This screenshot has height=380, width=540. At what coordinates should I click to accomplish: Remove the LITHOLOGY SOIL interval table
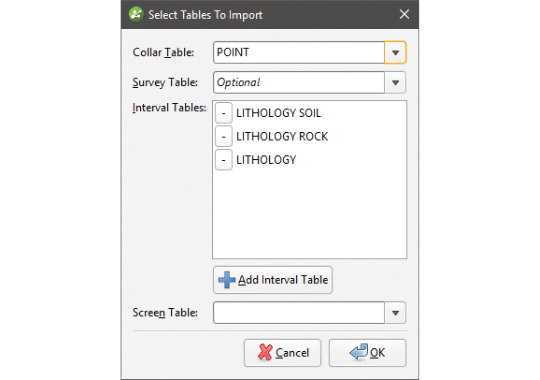pyautogui.click(x=224, y=113)
